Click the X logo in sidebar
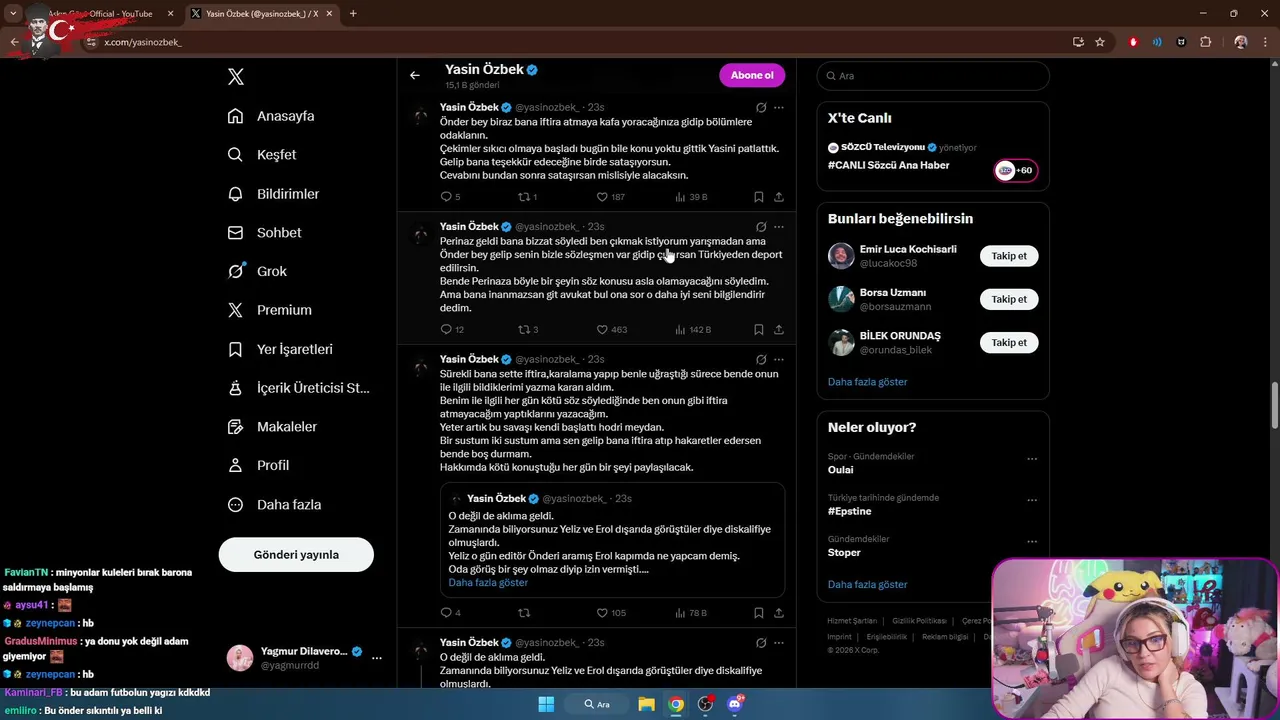Viewport: 1280px width, 720px height. [x=236, y=77]
